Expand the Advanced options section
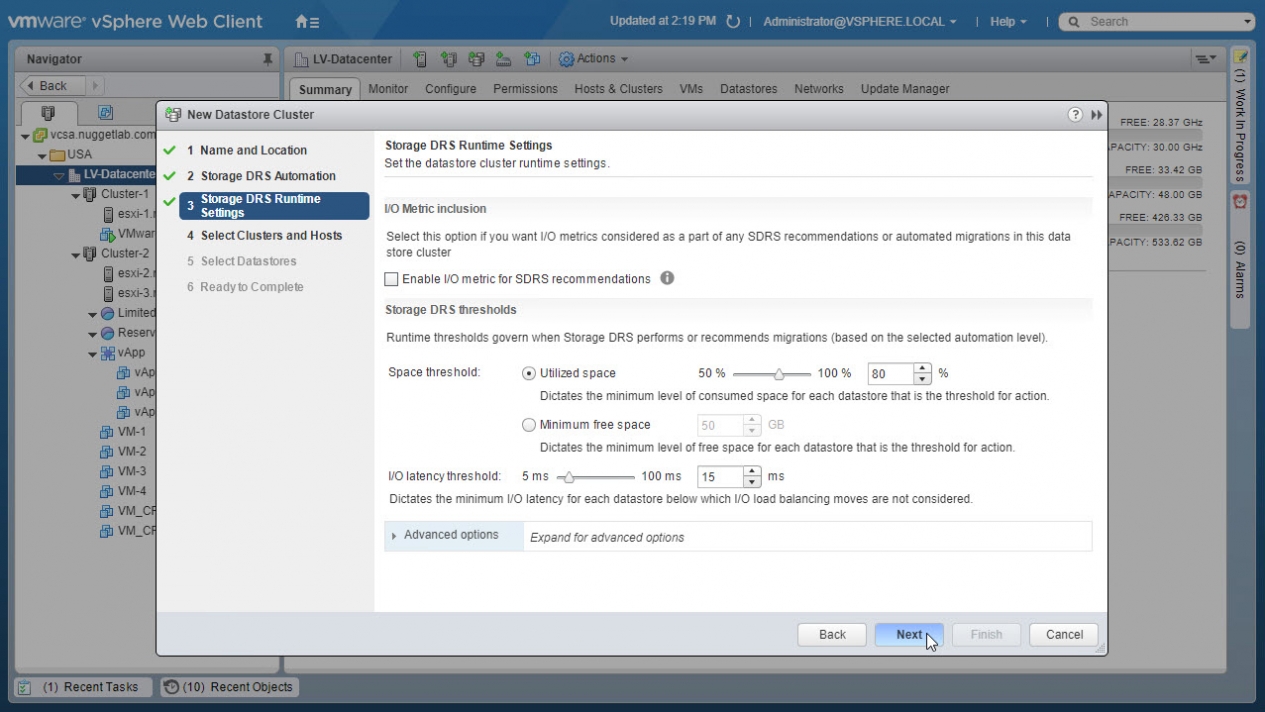 pyautogui.click(x=450, y=535)
